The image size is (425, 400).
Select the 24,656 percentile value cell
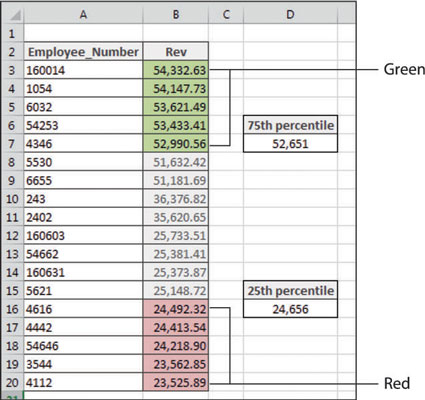coord(290,309)
